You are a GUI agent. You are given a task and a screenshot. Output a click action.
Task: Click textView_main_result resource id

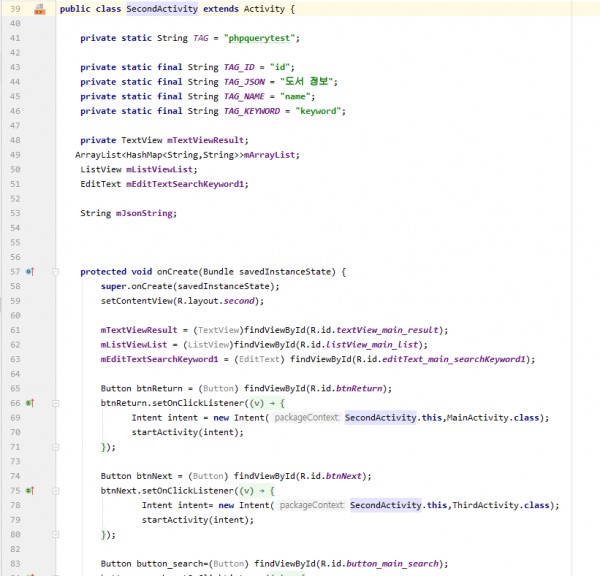(x=387, y=330)
